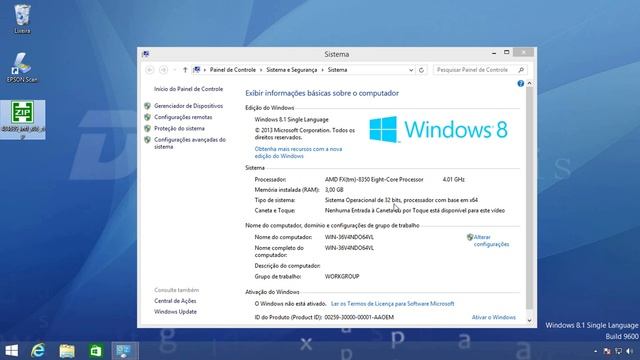Click the Control Panel icon in the address bar
The height and width of the screenshot is (360, 640).
point(197,70)
